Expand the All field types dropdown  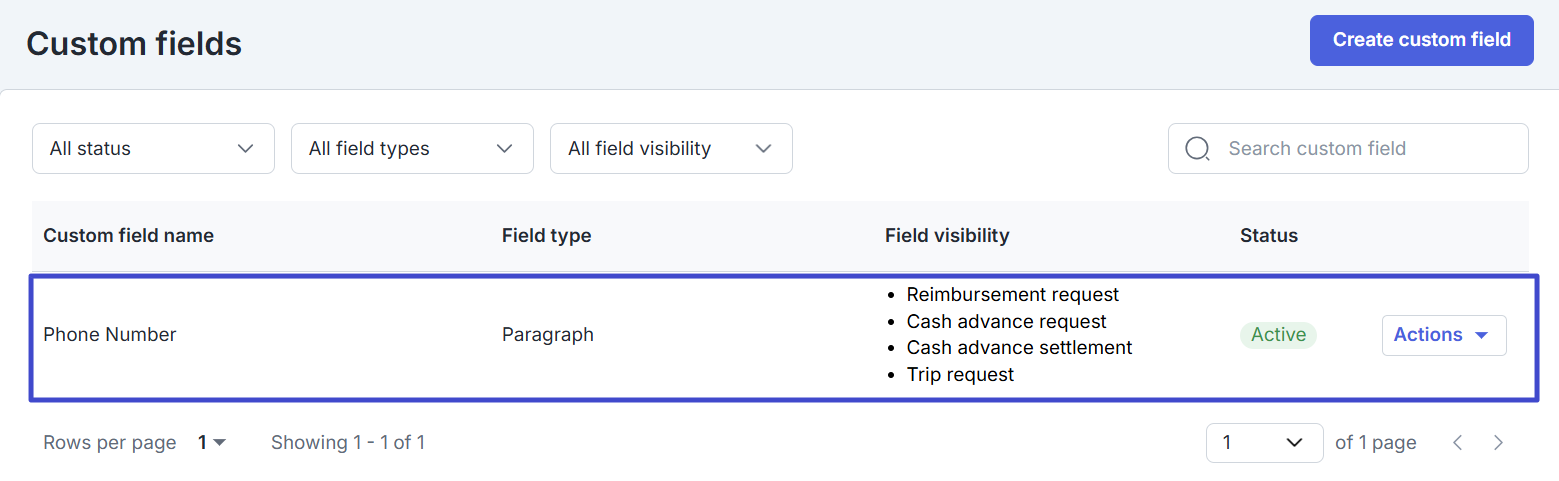[x=412, y=148]
